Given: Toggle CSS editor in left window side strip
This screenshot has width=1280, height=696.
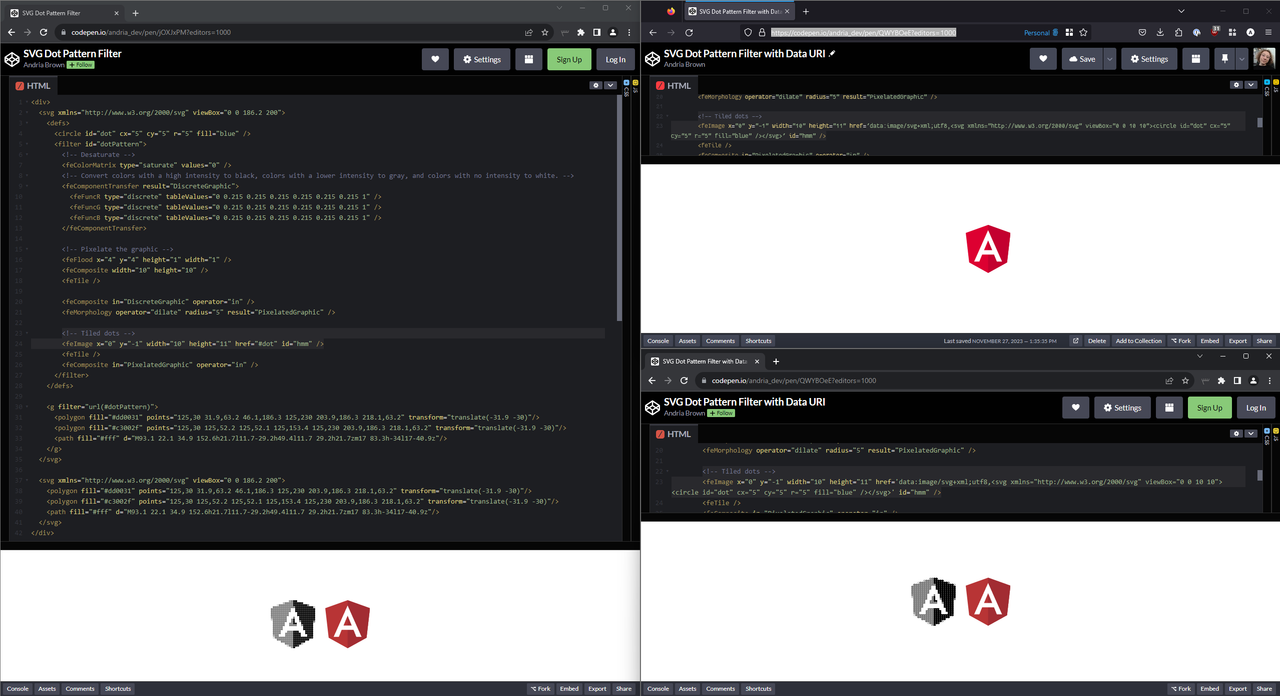Looking at the screenshot, I should (626, 88).
